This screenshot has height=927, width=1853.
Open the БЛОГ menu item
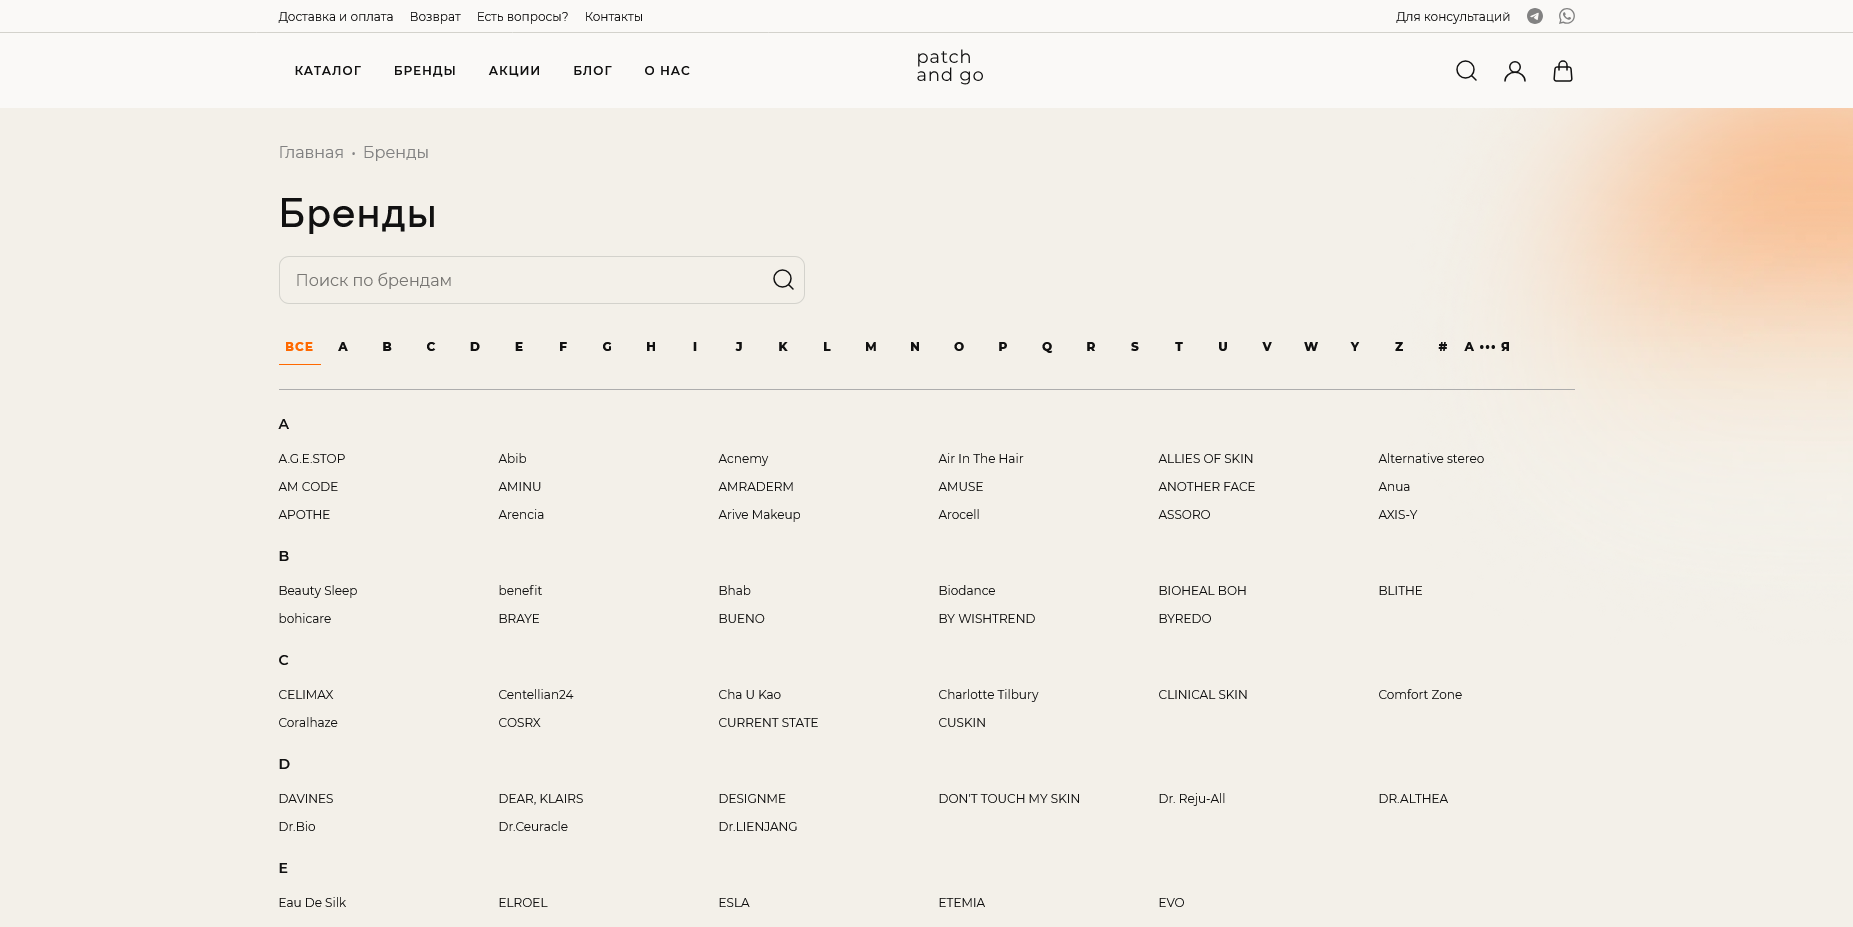point(593,71)
